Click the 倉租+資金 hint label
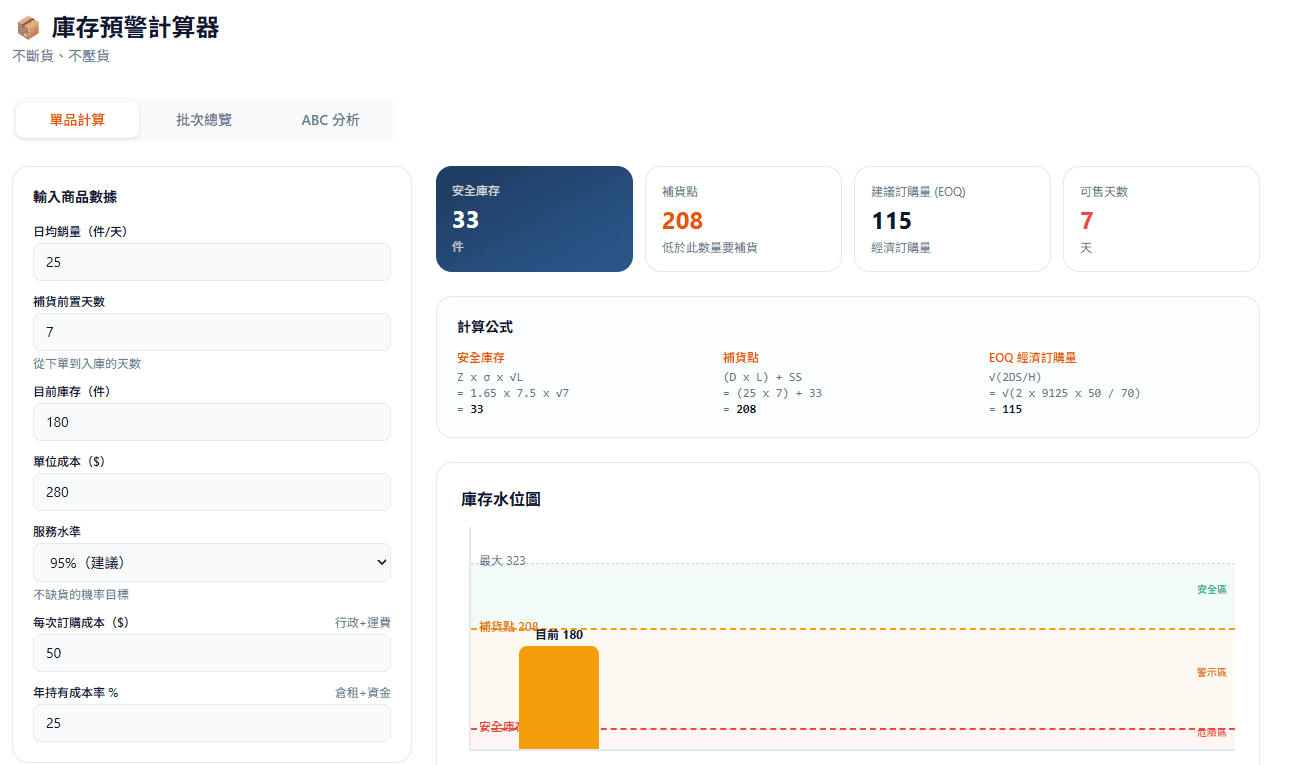 point(363,692)
